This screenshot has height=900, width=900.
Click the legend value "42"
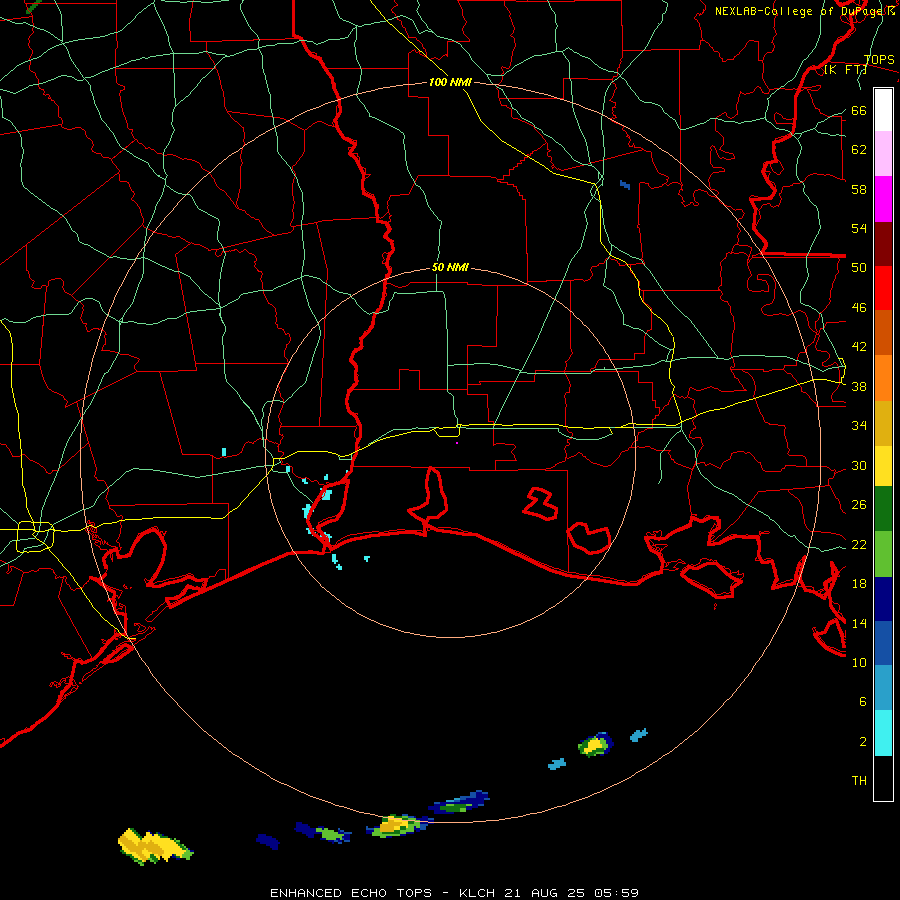pyautogui.click(x=859, y=346)
